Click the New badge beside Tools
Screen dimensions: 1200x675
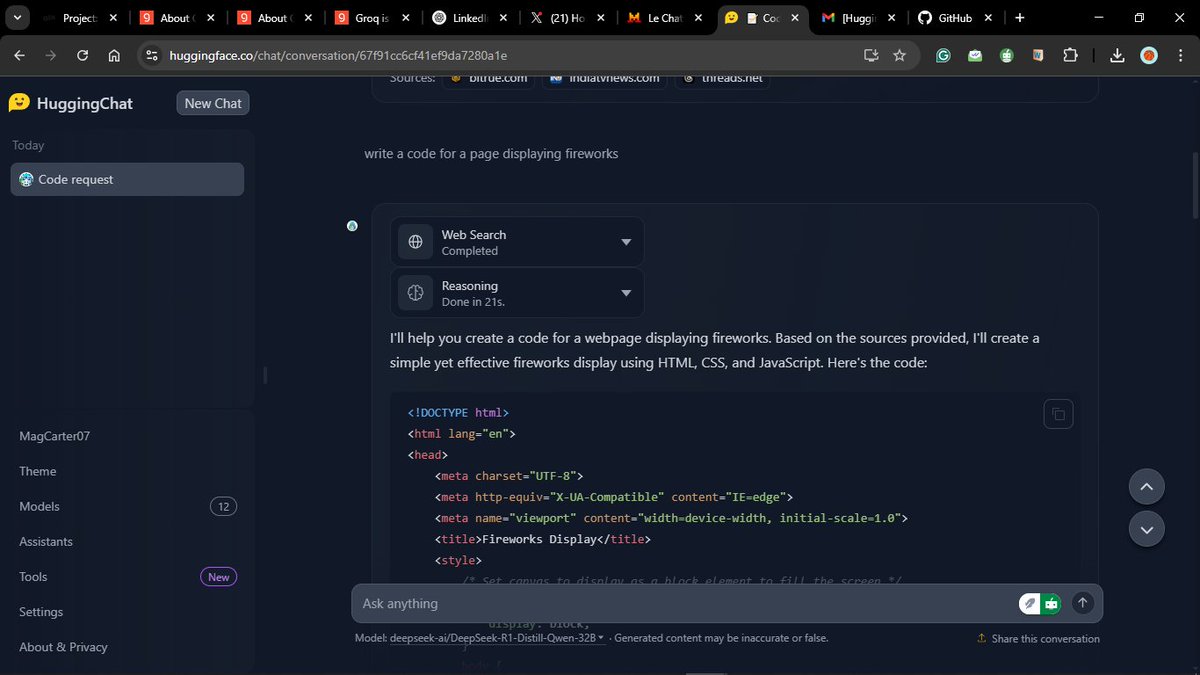click(218, 577)
